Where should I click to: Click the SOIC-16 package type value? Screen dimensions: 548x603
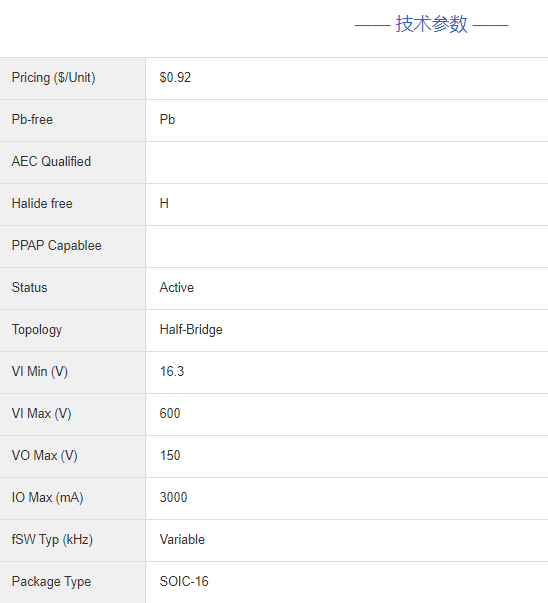point(184,581)
